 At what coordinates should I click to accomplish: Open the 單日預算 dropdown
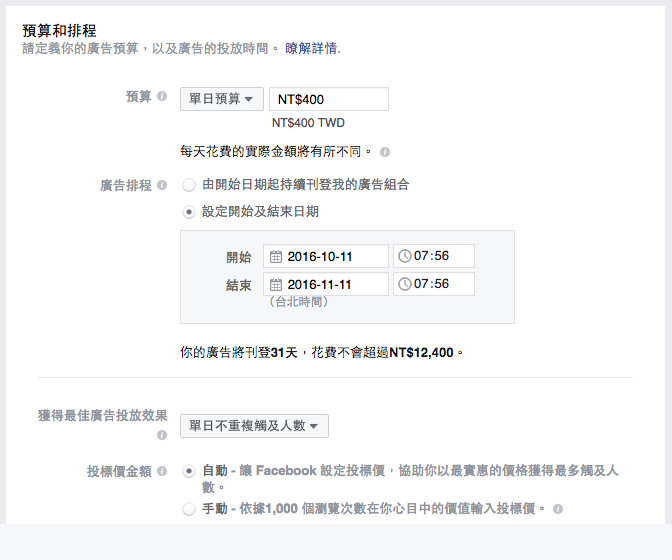click(222, 99)
